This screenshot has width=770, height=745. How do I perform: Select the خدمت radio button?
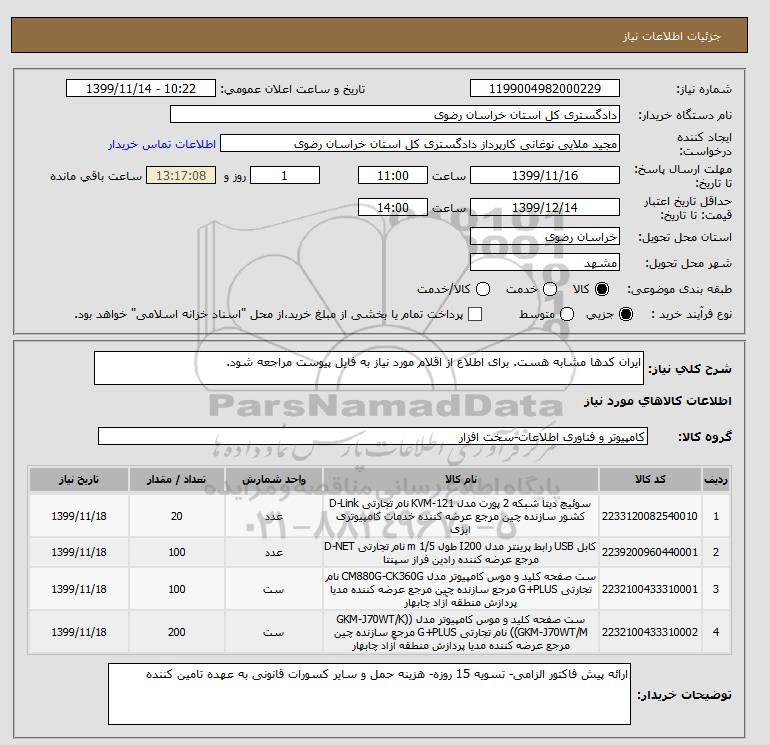550,289
